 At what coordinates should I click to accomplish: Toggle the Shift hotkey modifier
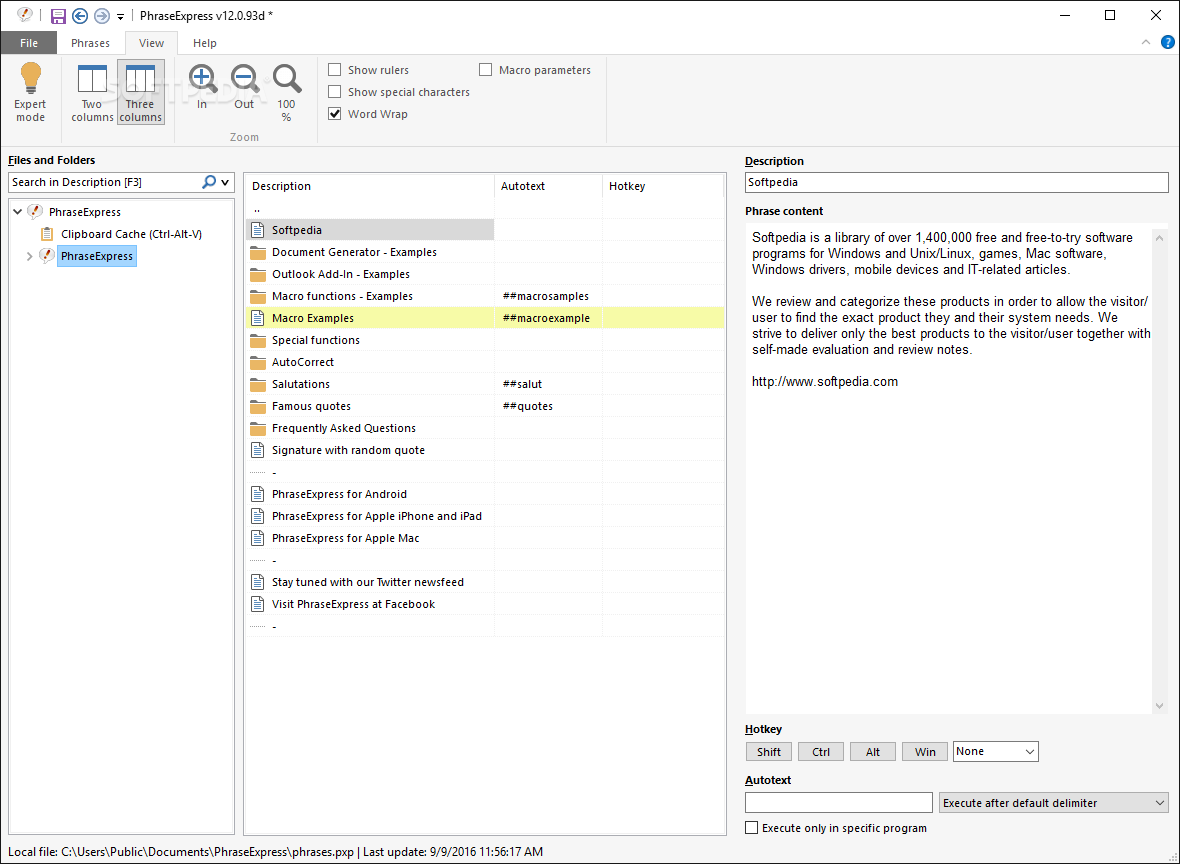point(768,752)
